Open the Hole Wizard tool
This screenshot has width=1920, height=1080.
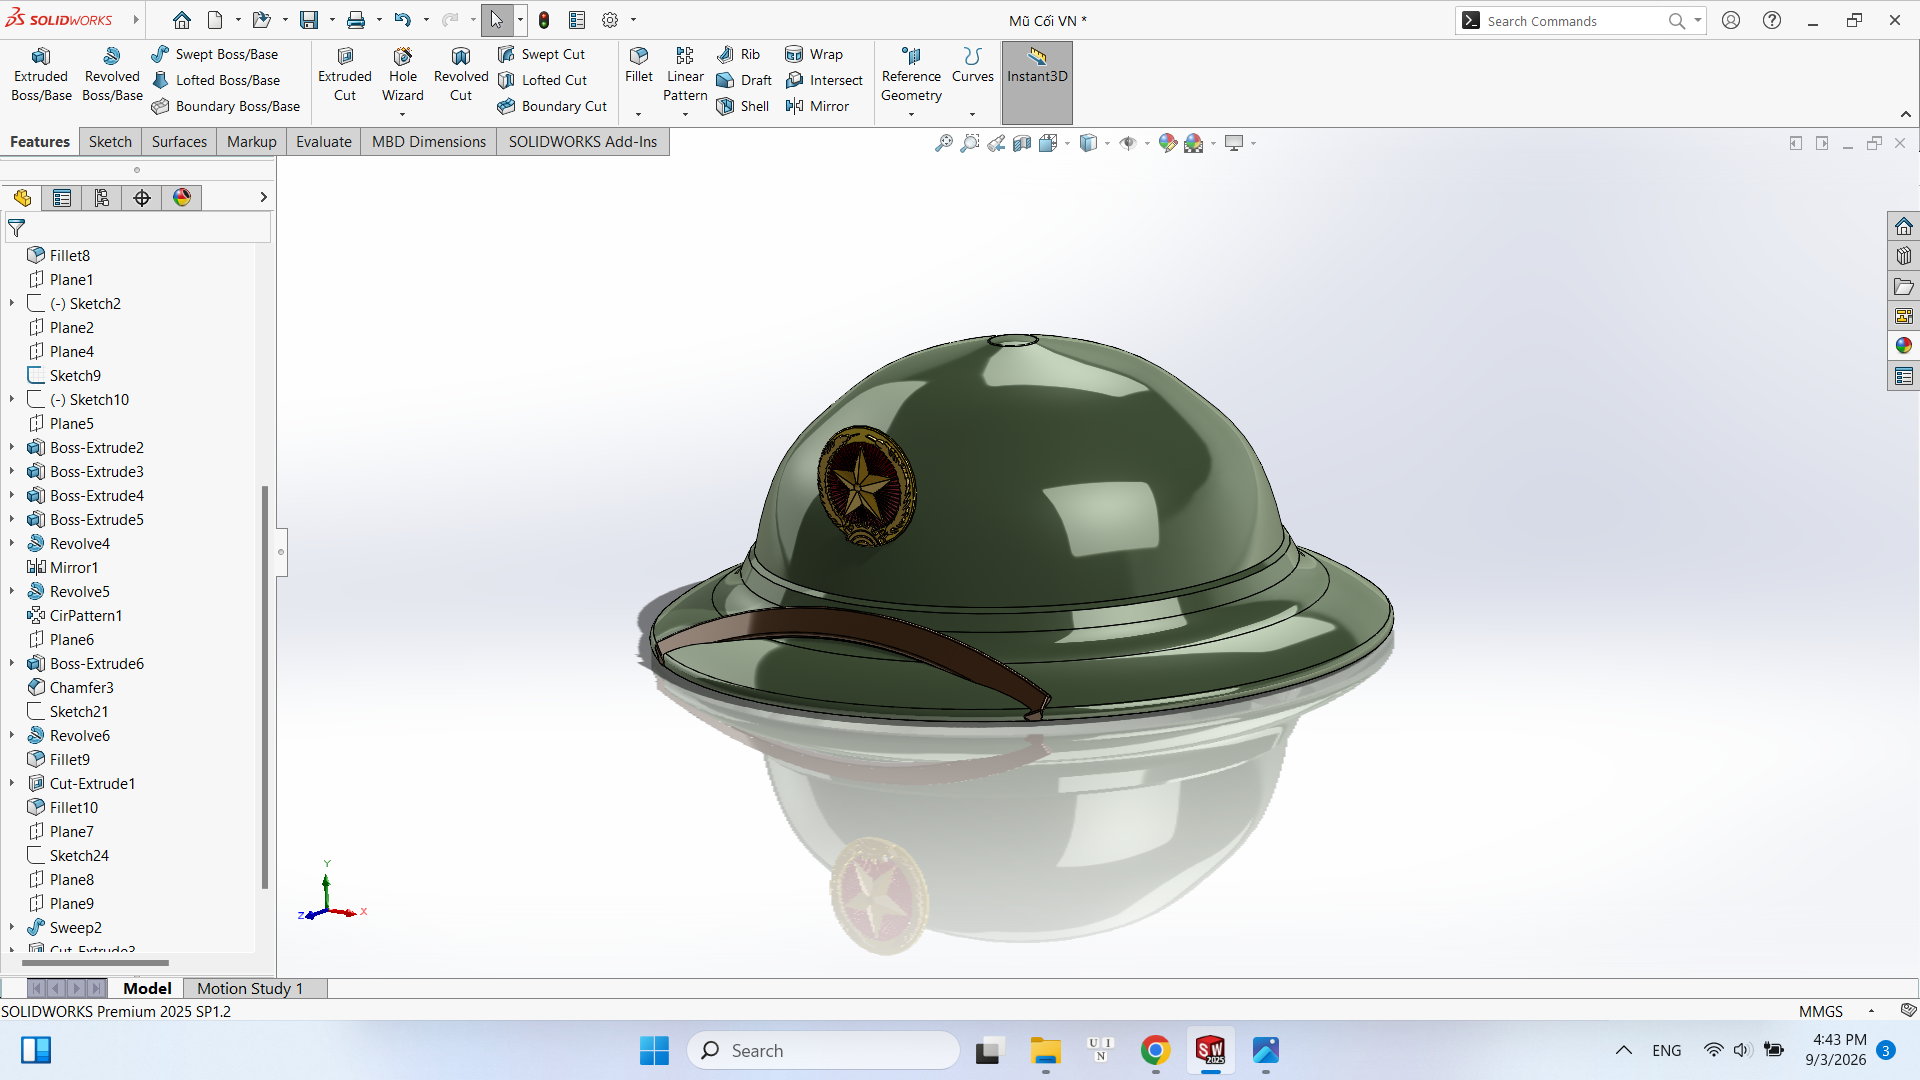pos(403,75)
